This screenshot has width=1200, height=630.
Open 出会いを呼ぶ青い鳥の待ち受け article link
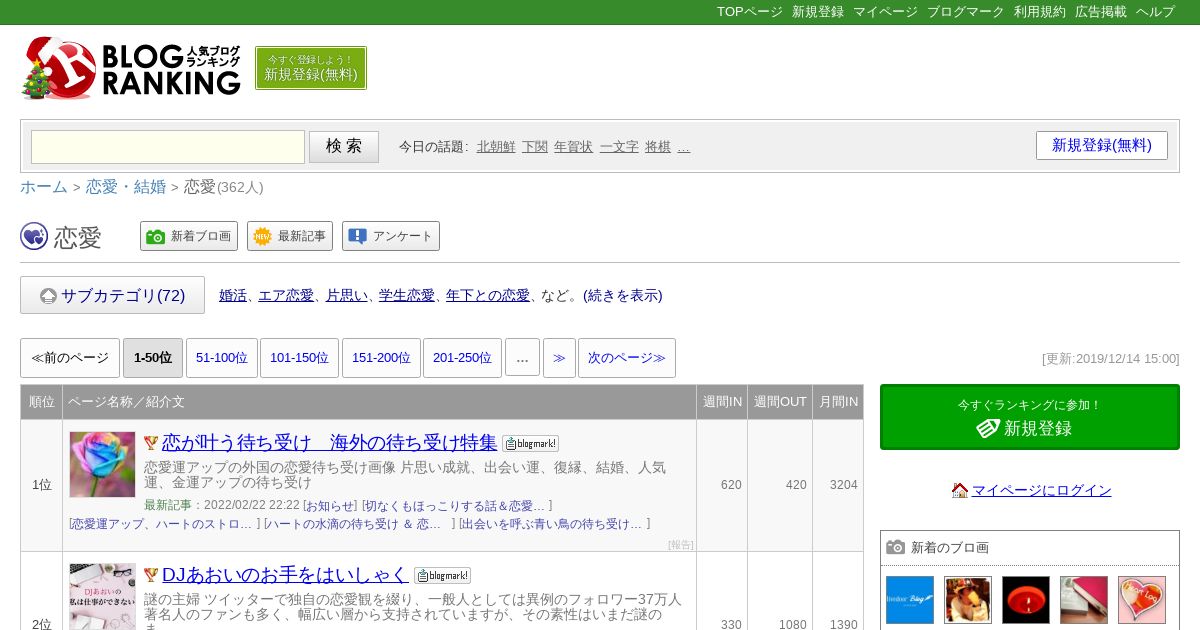(554, 524)
